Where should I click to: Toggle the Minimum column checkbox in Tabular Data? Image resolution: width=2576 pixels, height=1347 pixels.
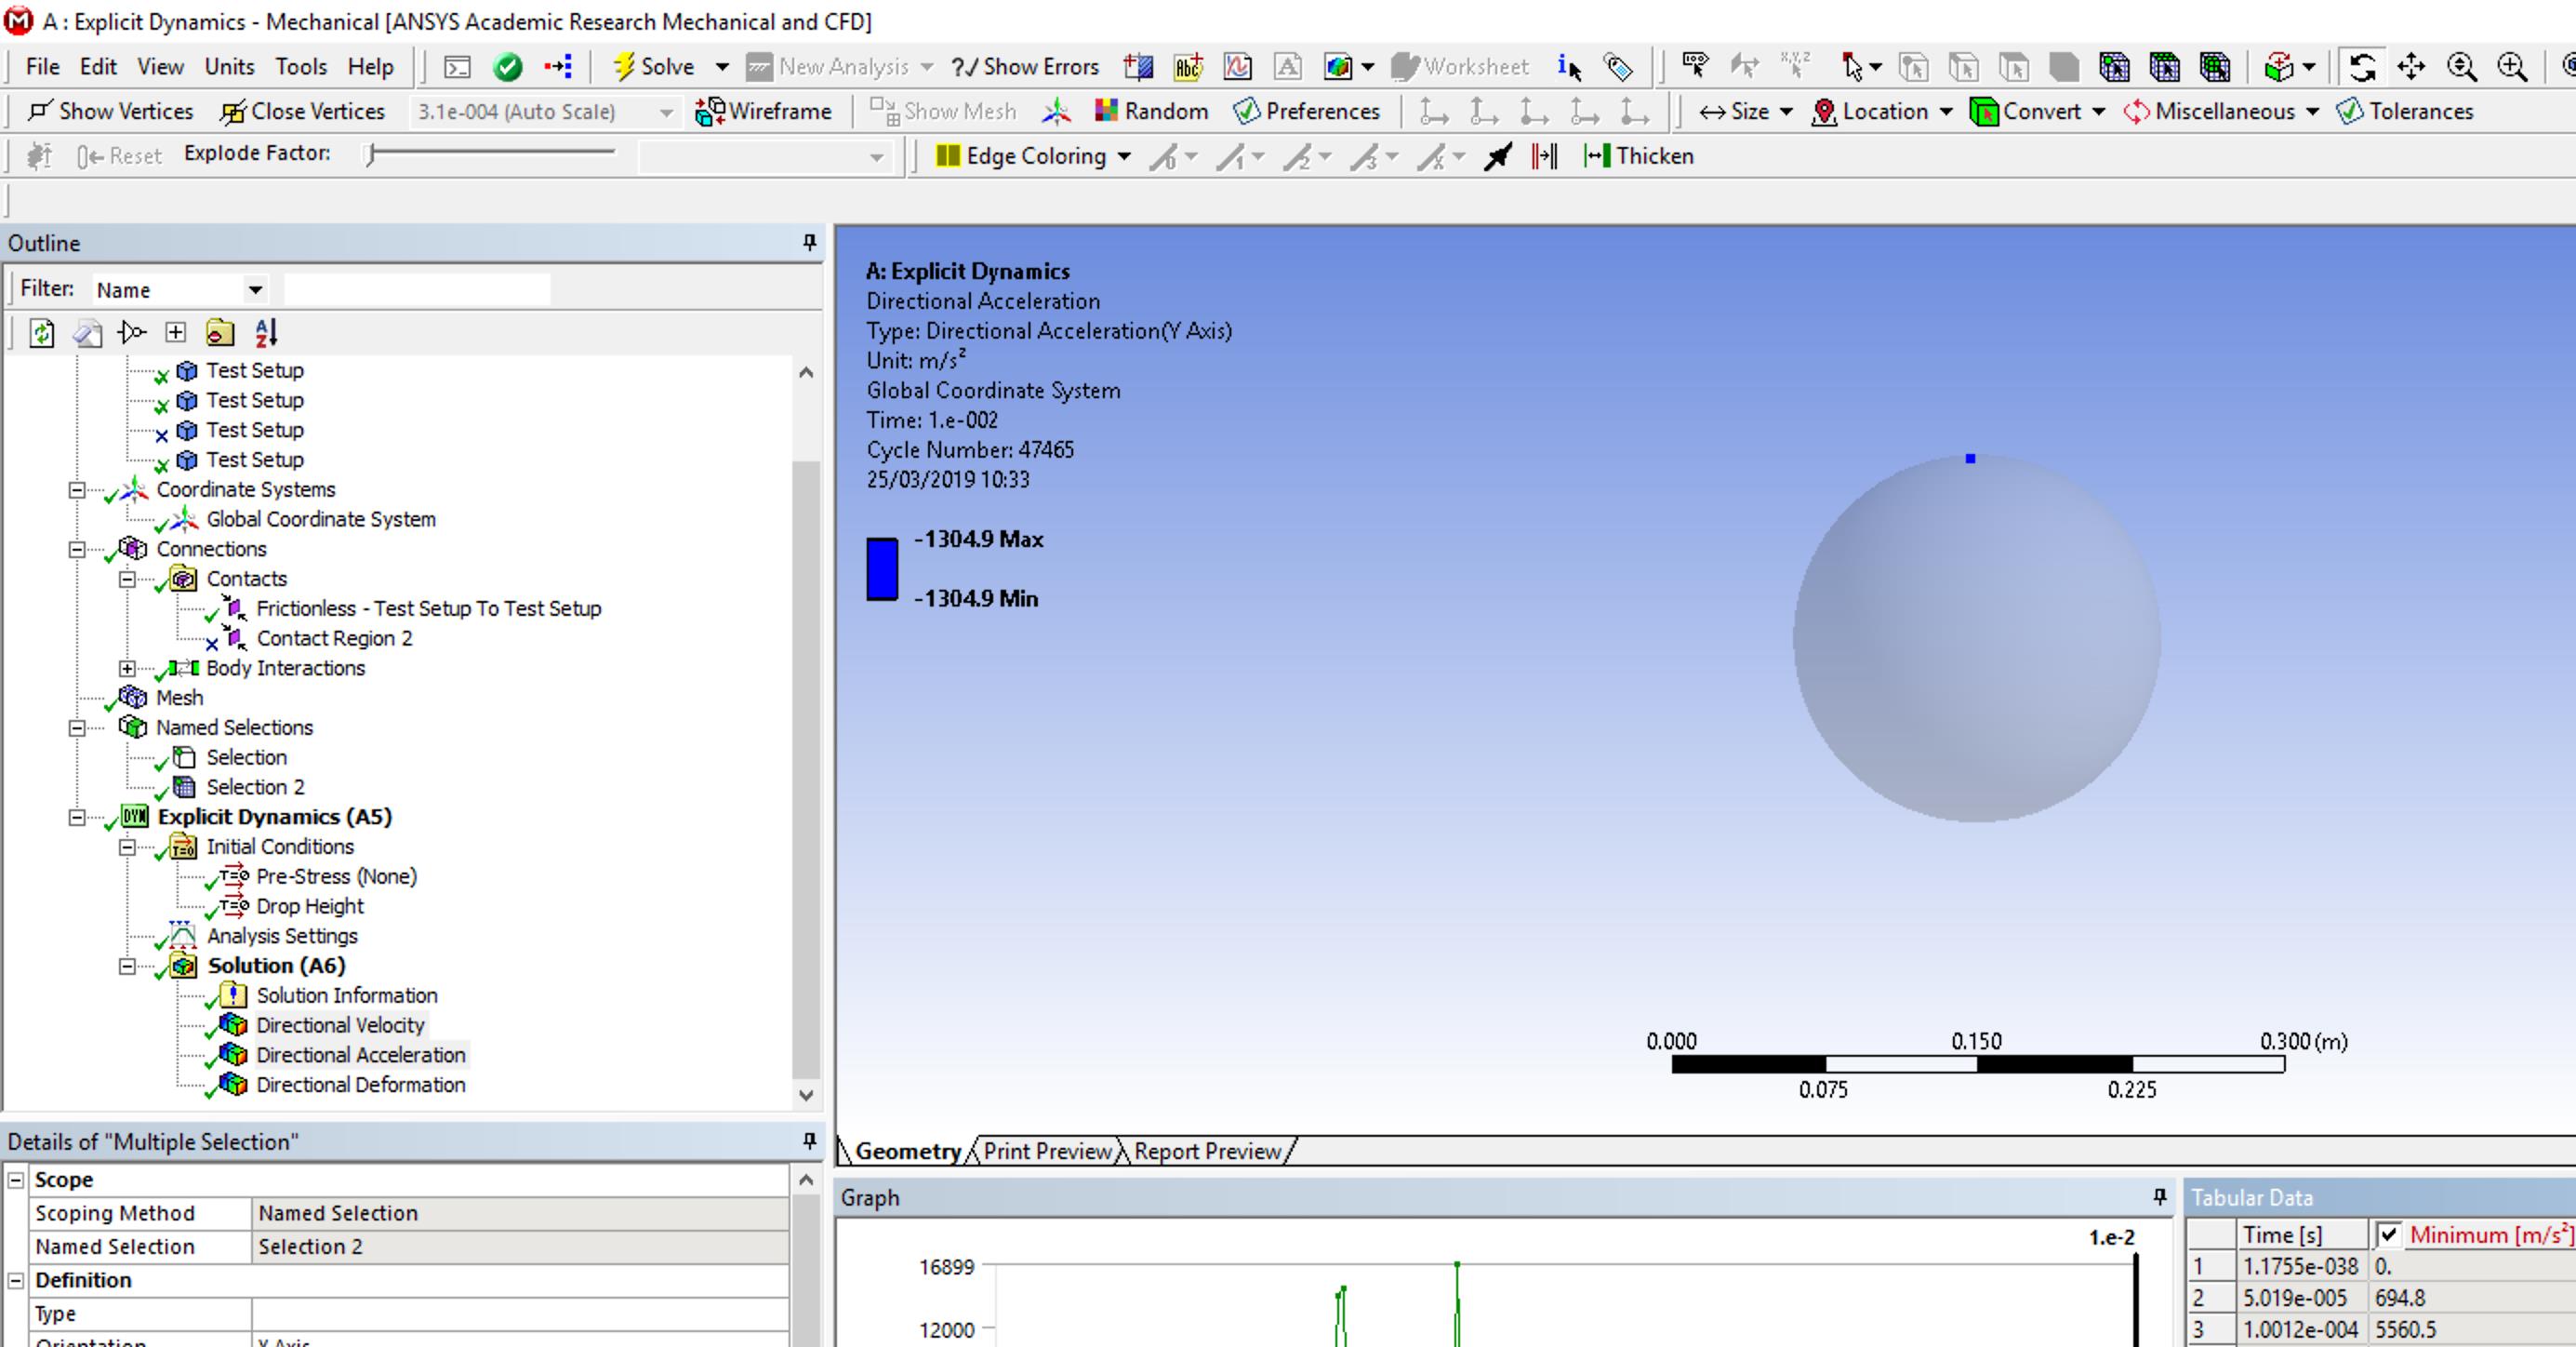coord(2388,1234)
